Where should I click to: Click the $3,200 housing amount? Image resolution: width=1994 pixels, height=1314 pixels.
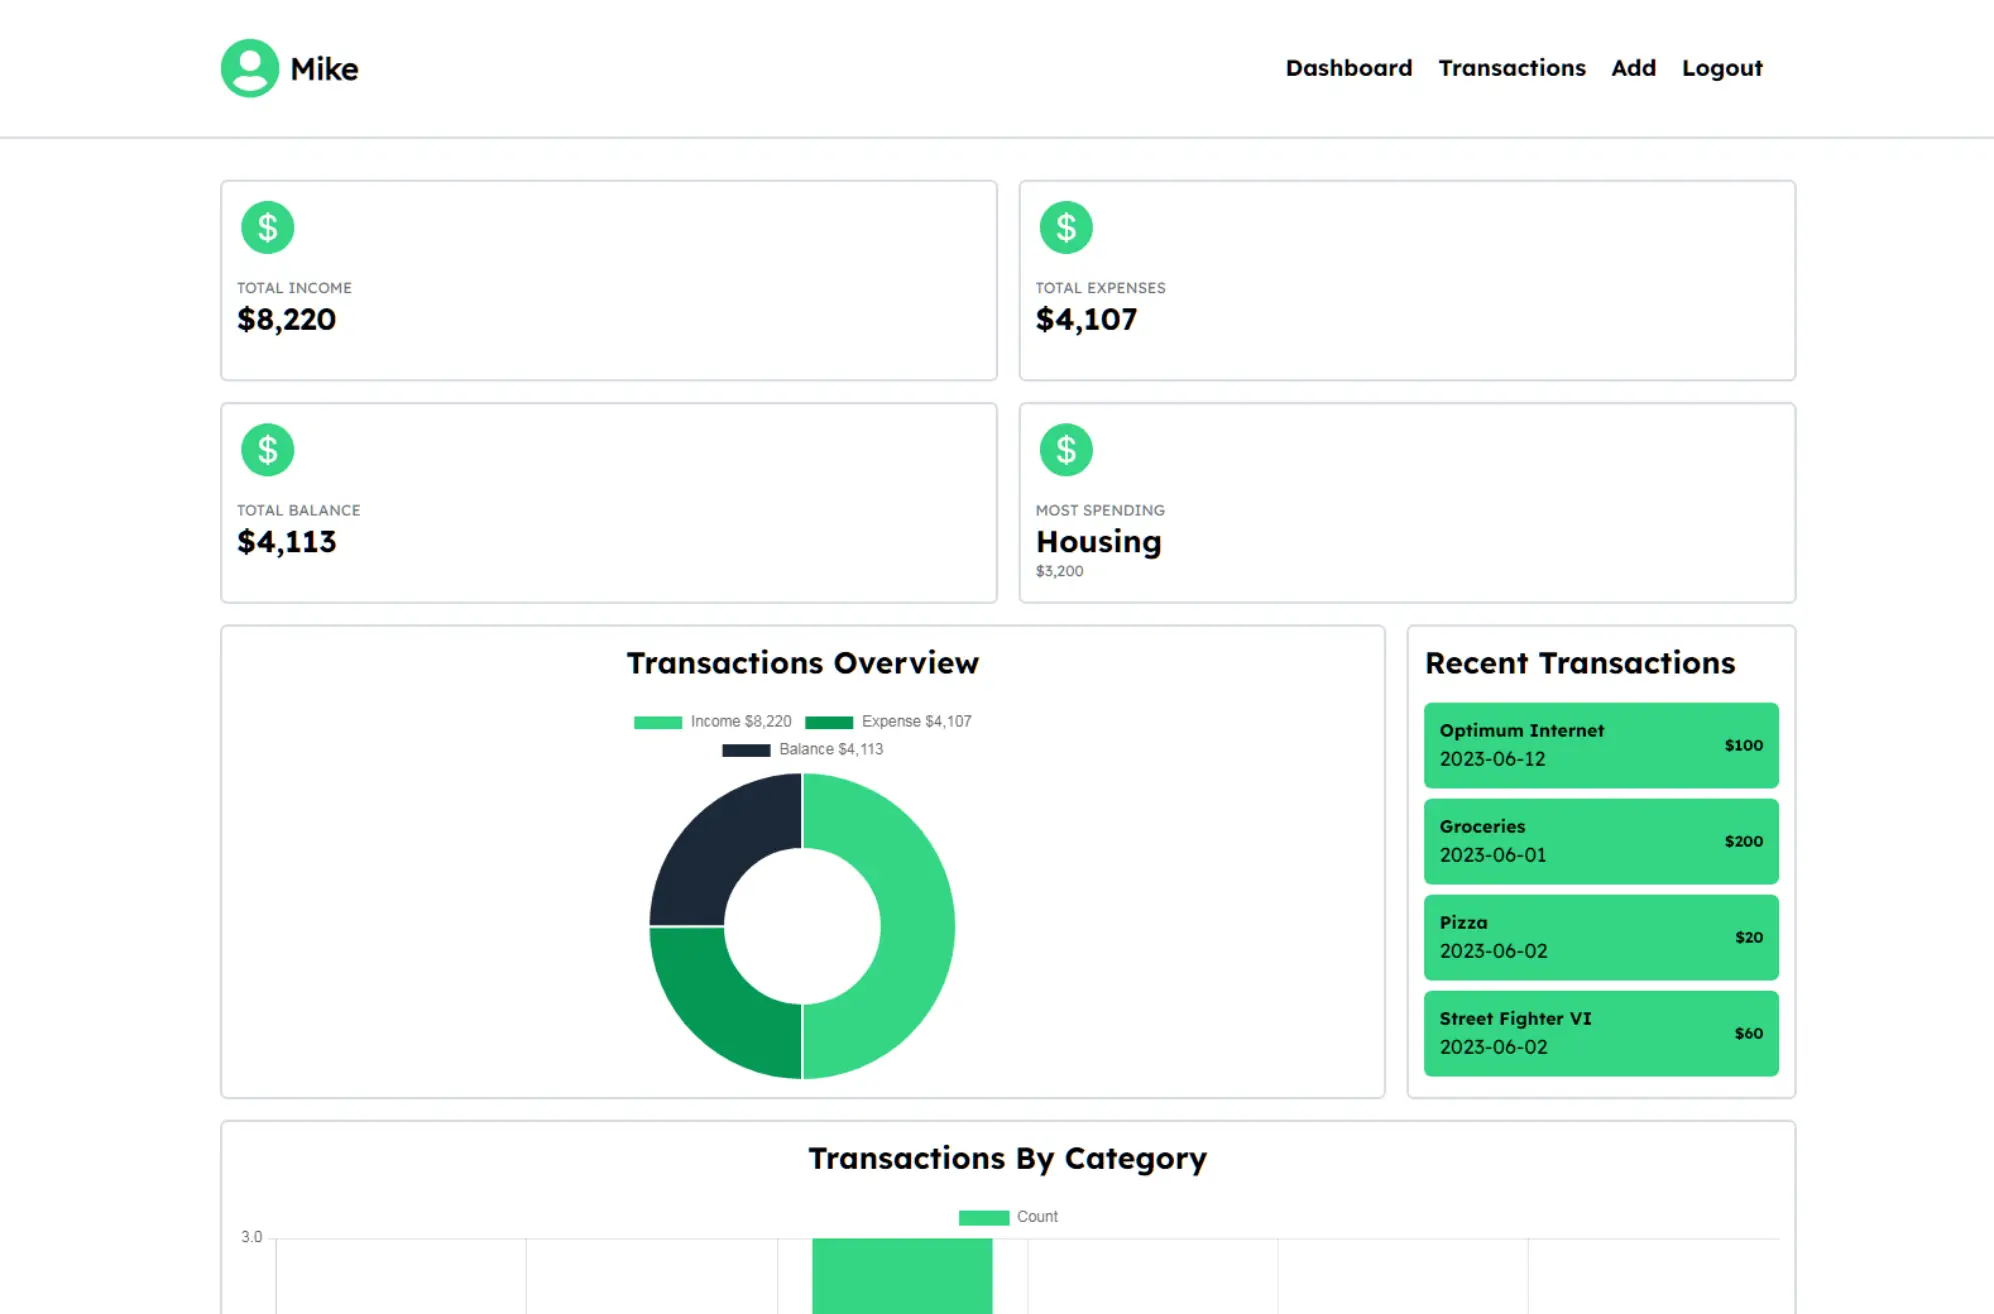pos(1059,571)
